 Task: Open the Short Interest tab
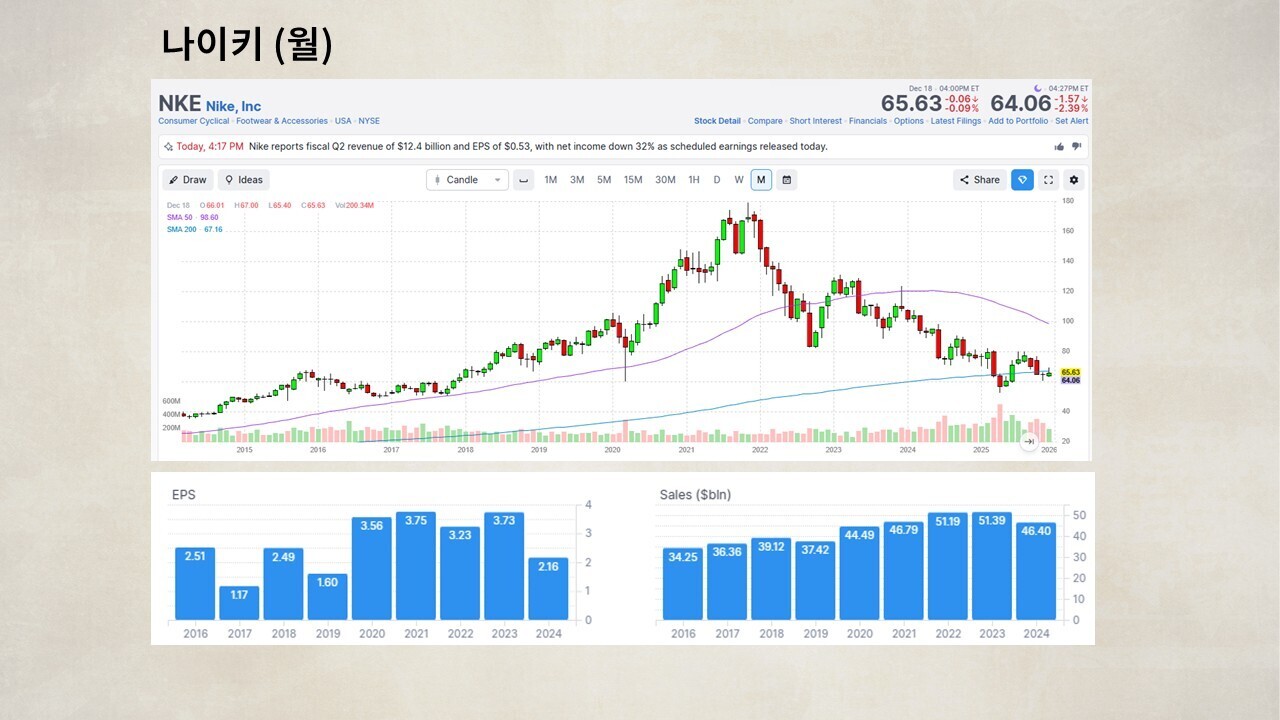816,121
